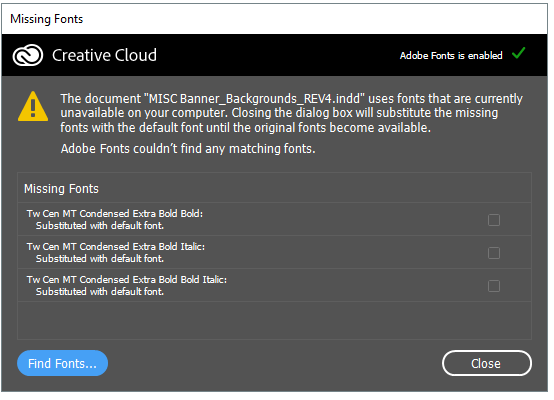Screen dimensions: 554x400
Task: Select the Tw Cen MT Condensed Extra Bold Bold Italic row
Action: (274, 285)
